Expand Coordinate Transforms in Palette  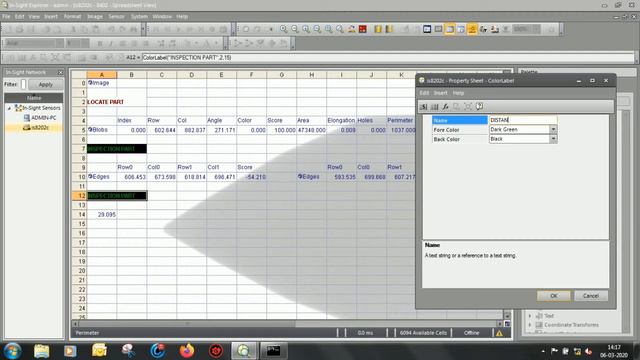tap(530, 325)
